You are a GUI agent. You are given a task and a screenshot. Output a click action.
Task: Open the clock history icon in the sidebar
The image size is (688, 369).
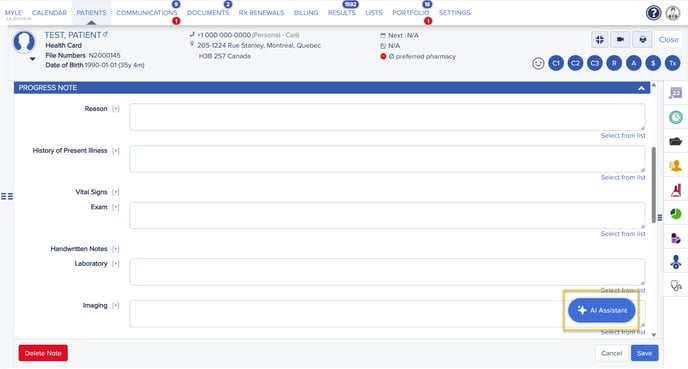[x=676, y=117]
